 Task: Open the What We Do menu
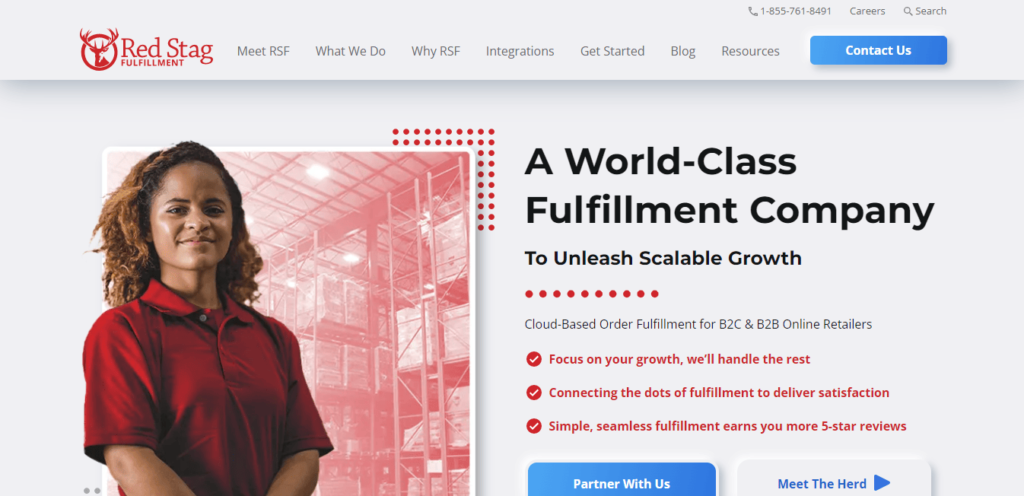(x=351, y=51)
